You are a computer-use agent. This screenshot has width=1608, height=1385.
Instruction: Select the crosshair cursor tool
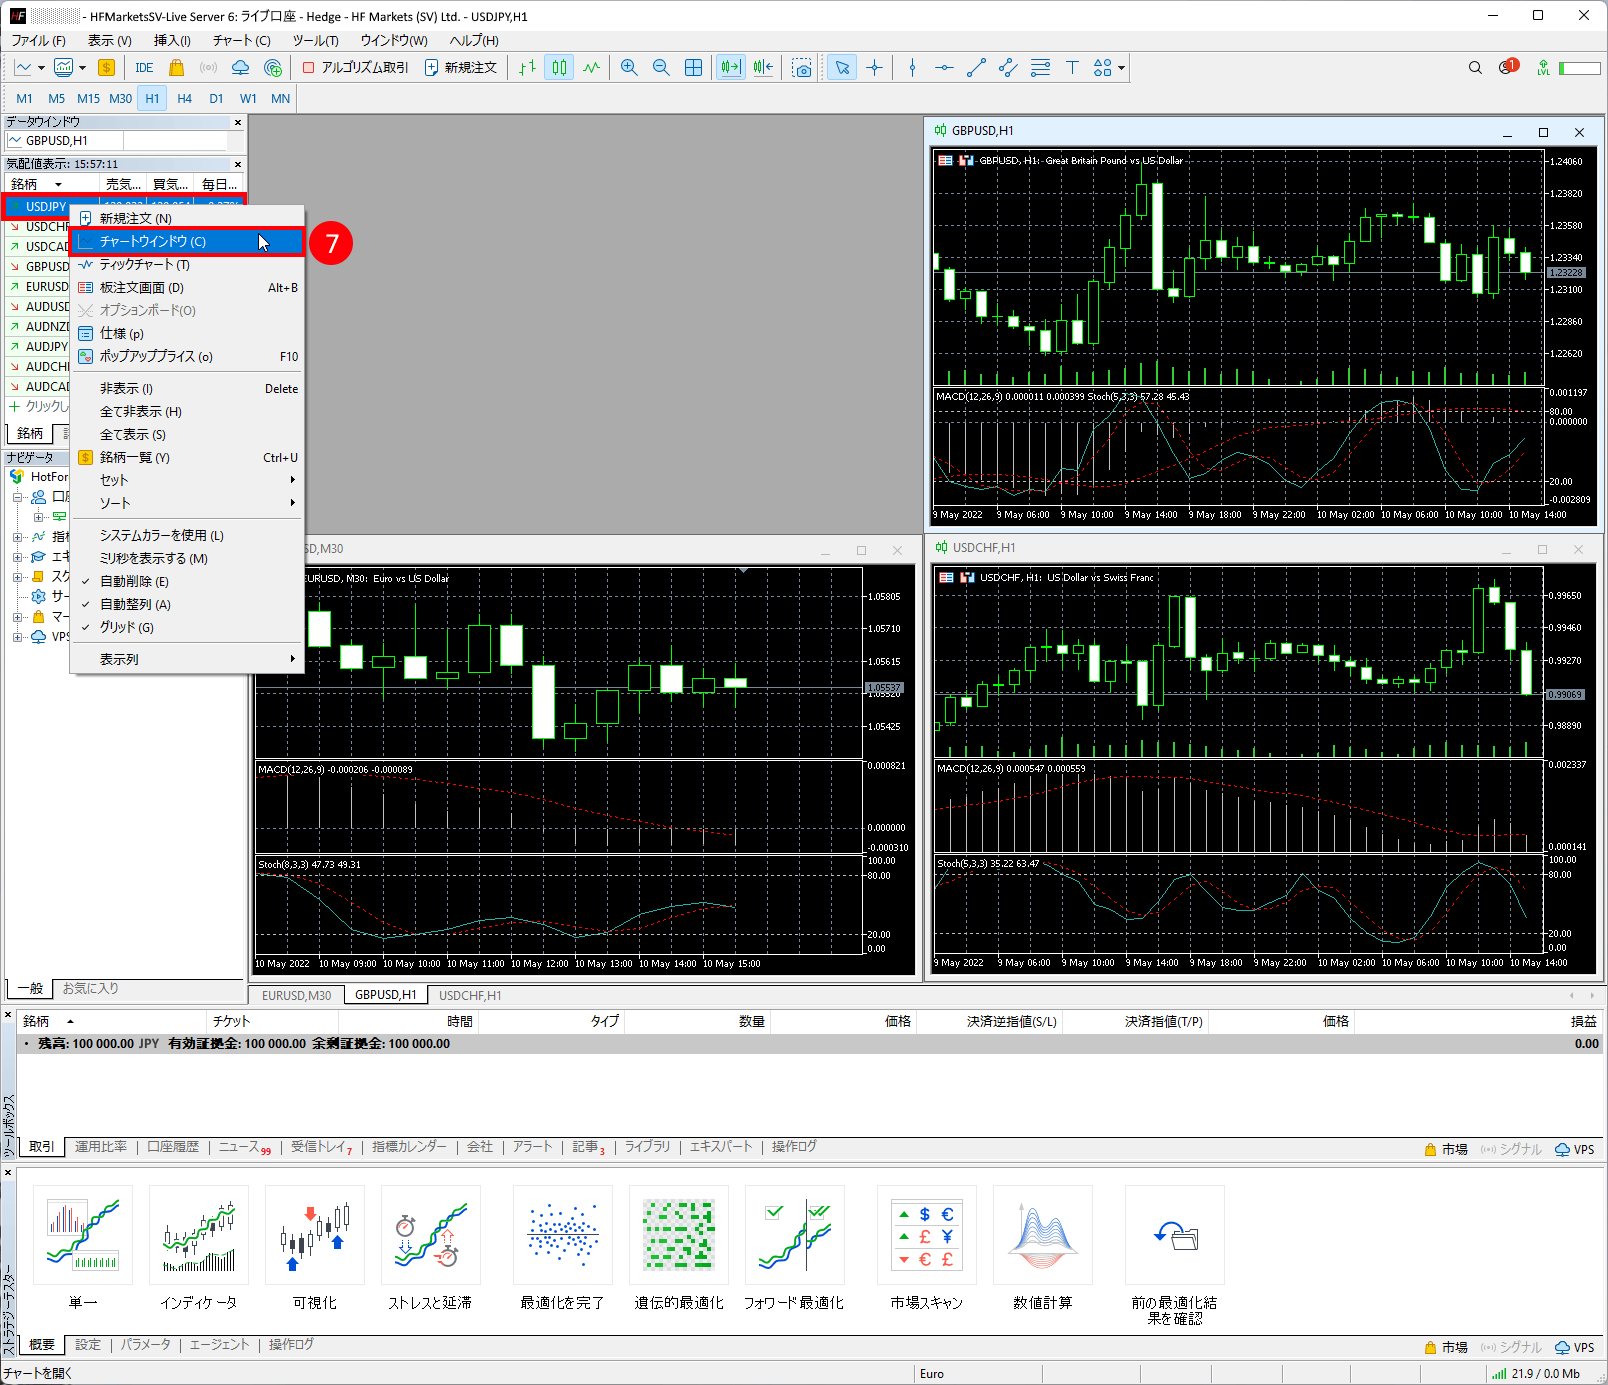[875, 67]
